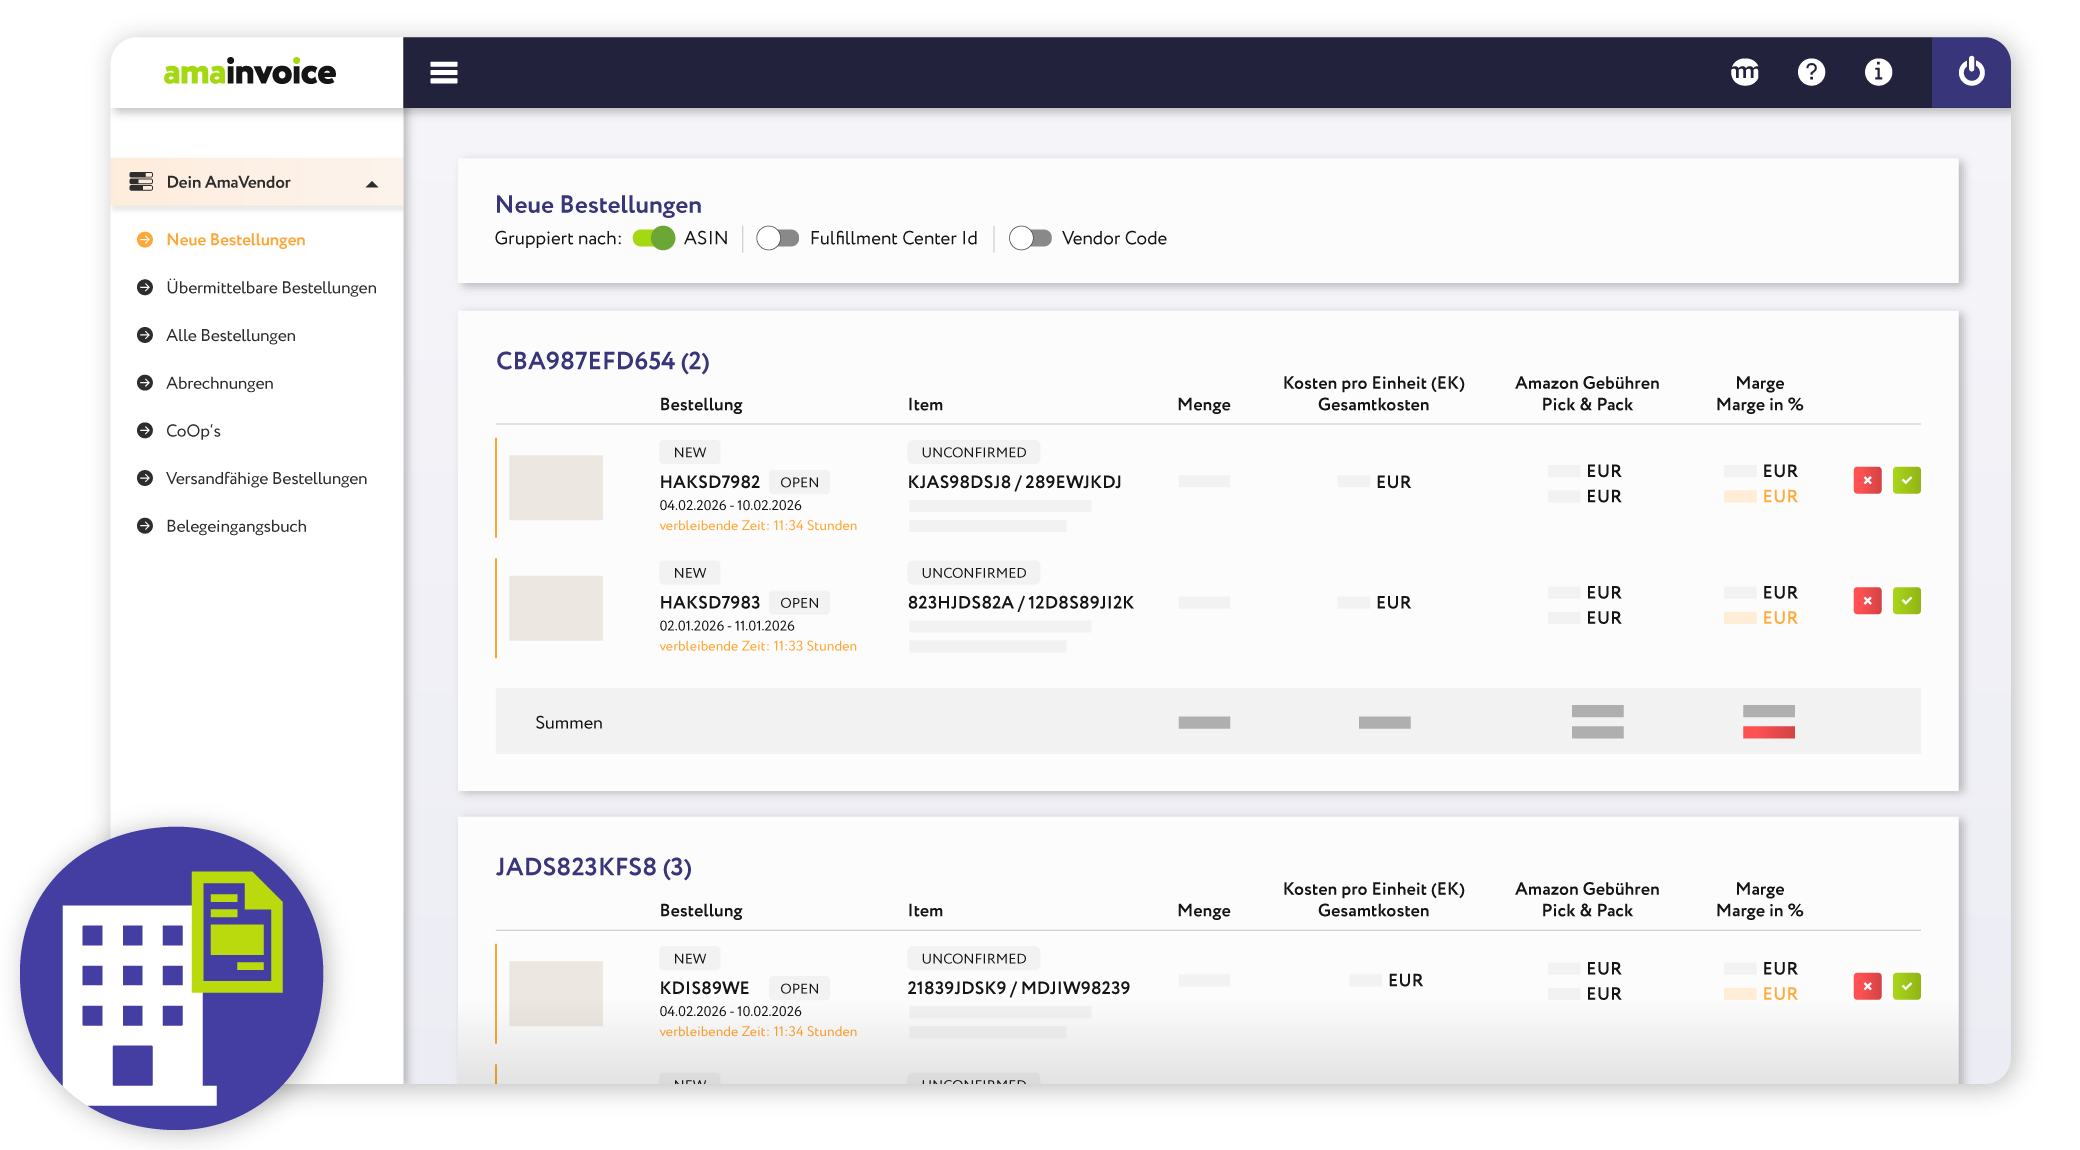Image resolution: width=2080 pixels, height=1150 pixels.
Task: Select Belegeingangsbuch sidebar entry
Action: point(236,526)
